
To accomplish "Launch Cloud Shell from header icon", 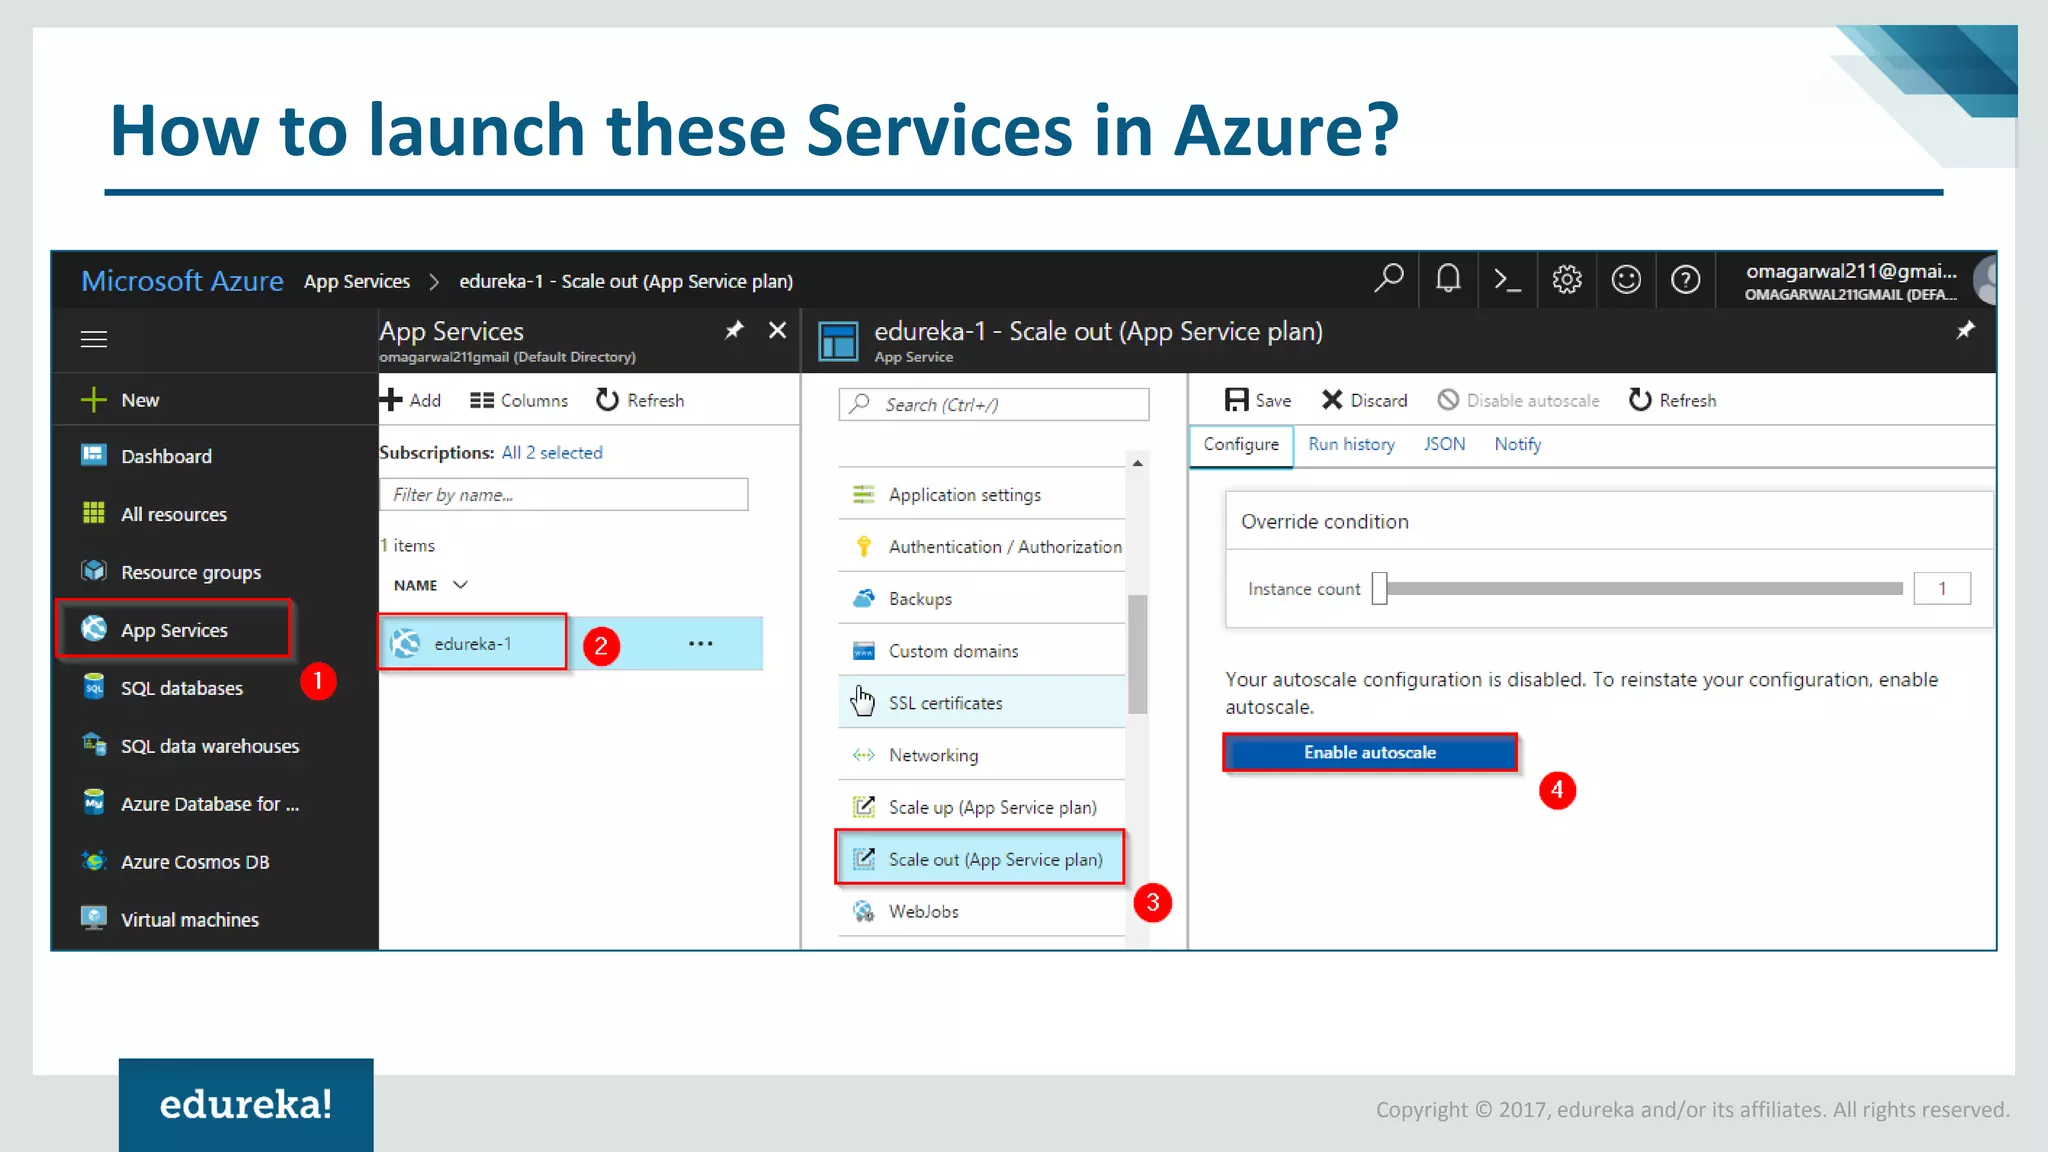I will 1507,279.
